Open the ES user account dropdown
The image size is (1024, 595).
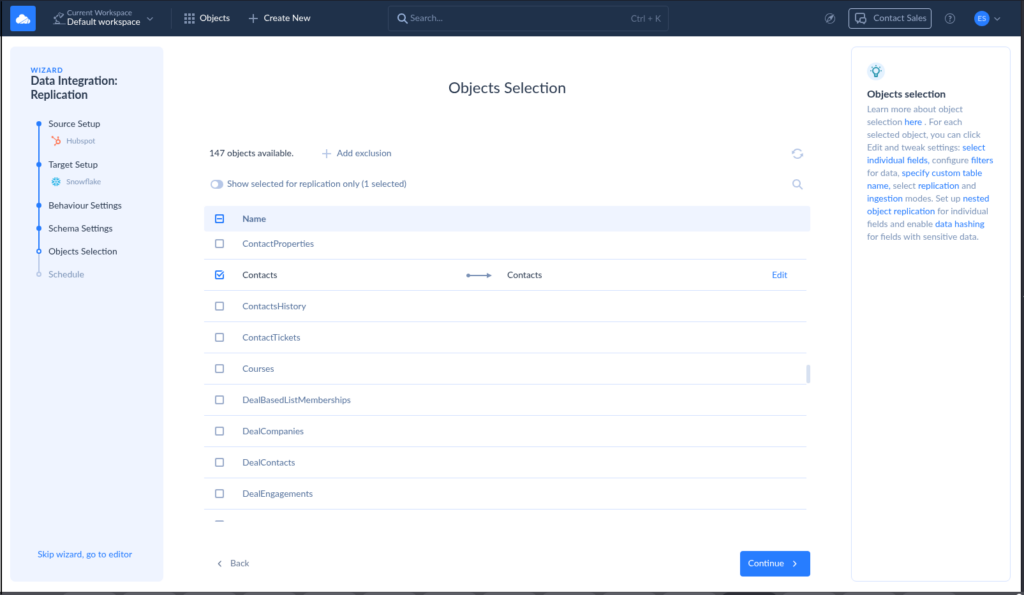point(987,18)
